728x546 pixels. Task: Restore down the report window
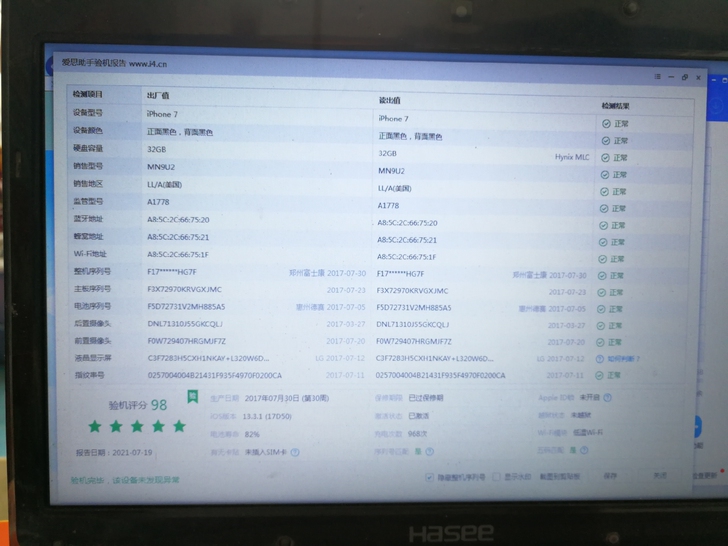point(685,77)
